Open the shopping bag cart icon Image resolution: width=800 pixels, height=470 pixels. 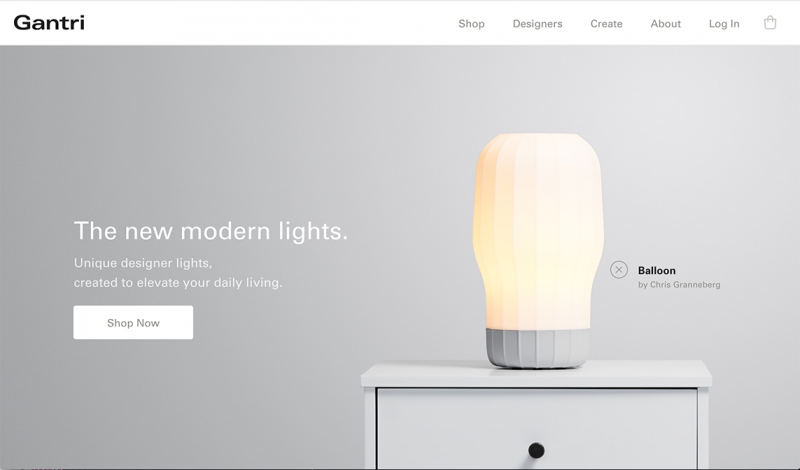pos(770,23)
